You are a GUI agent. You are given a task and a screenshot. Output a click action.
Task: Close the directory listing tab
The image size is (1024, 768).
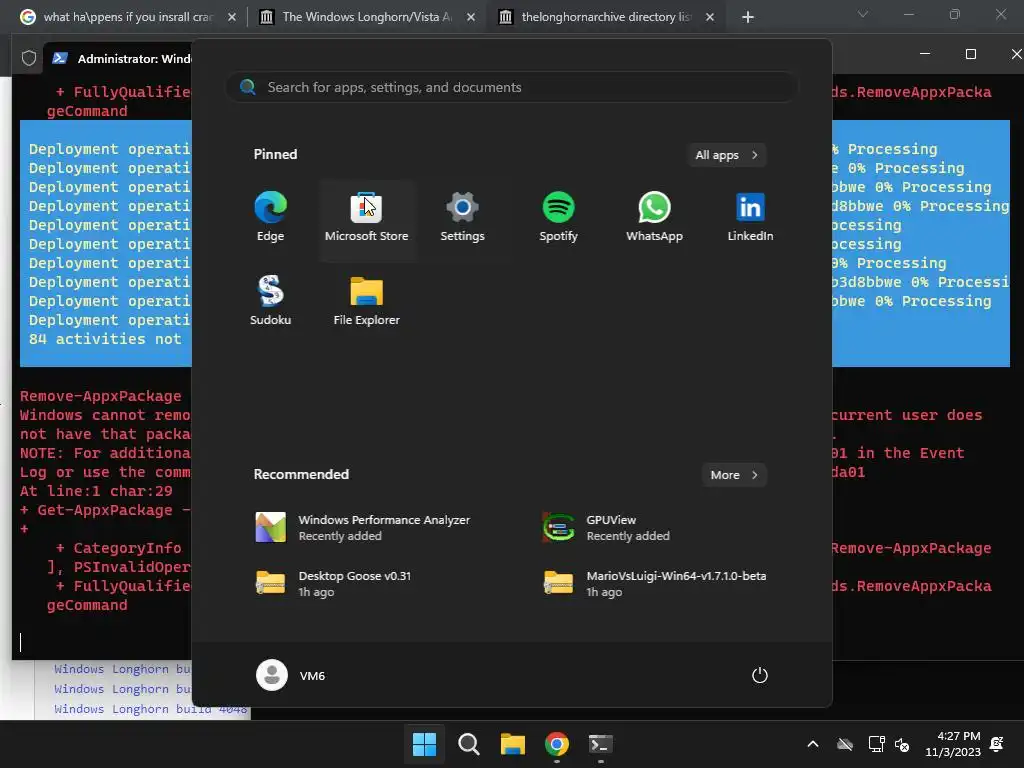710,17
